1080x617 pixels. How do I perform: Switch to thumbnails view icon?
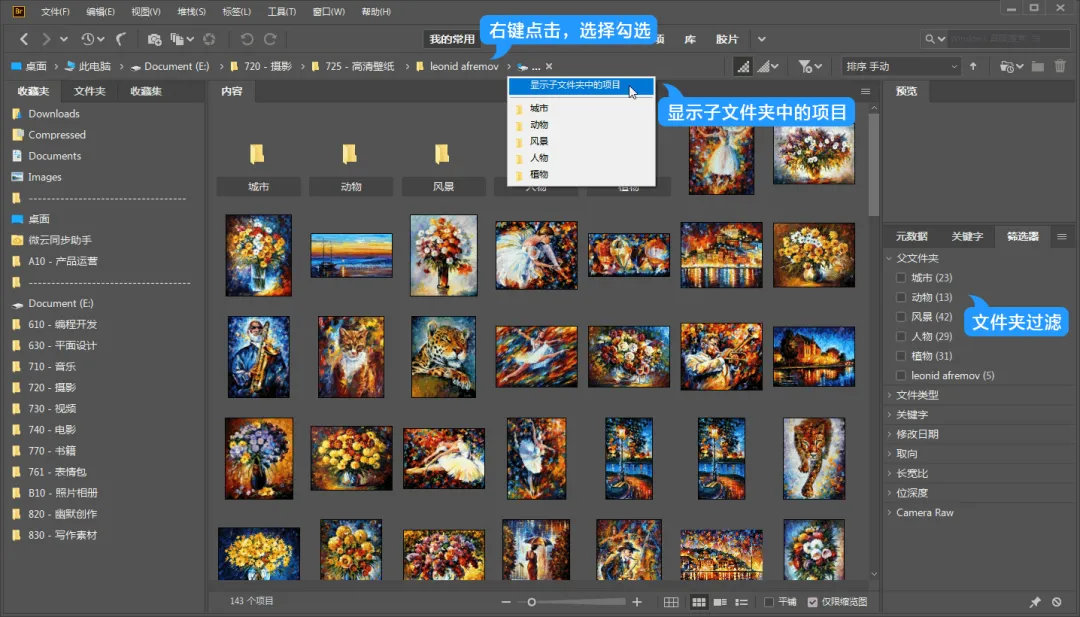(698, 602)
